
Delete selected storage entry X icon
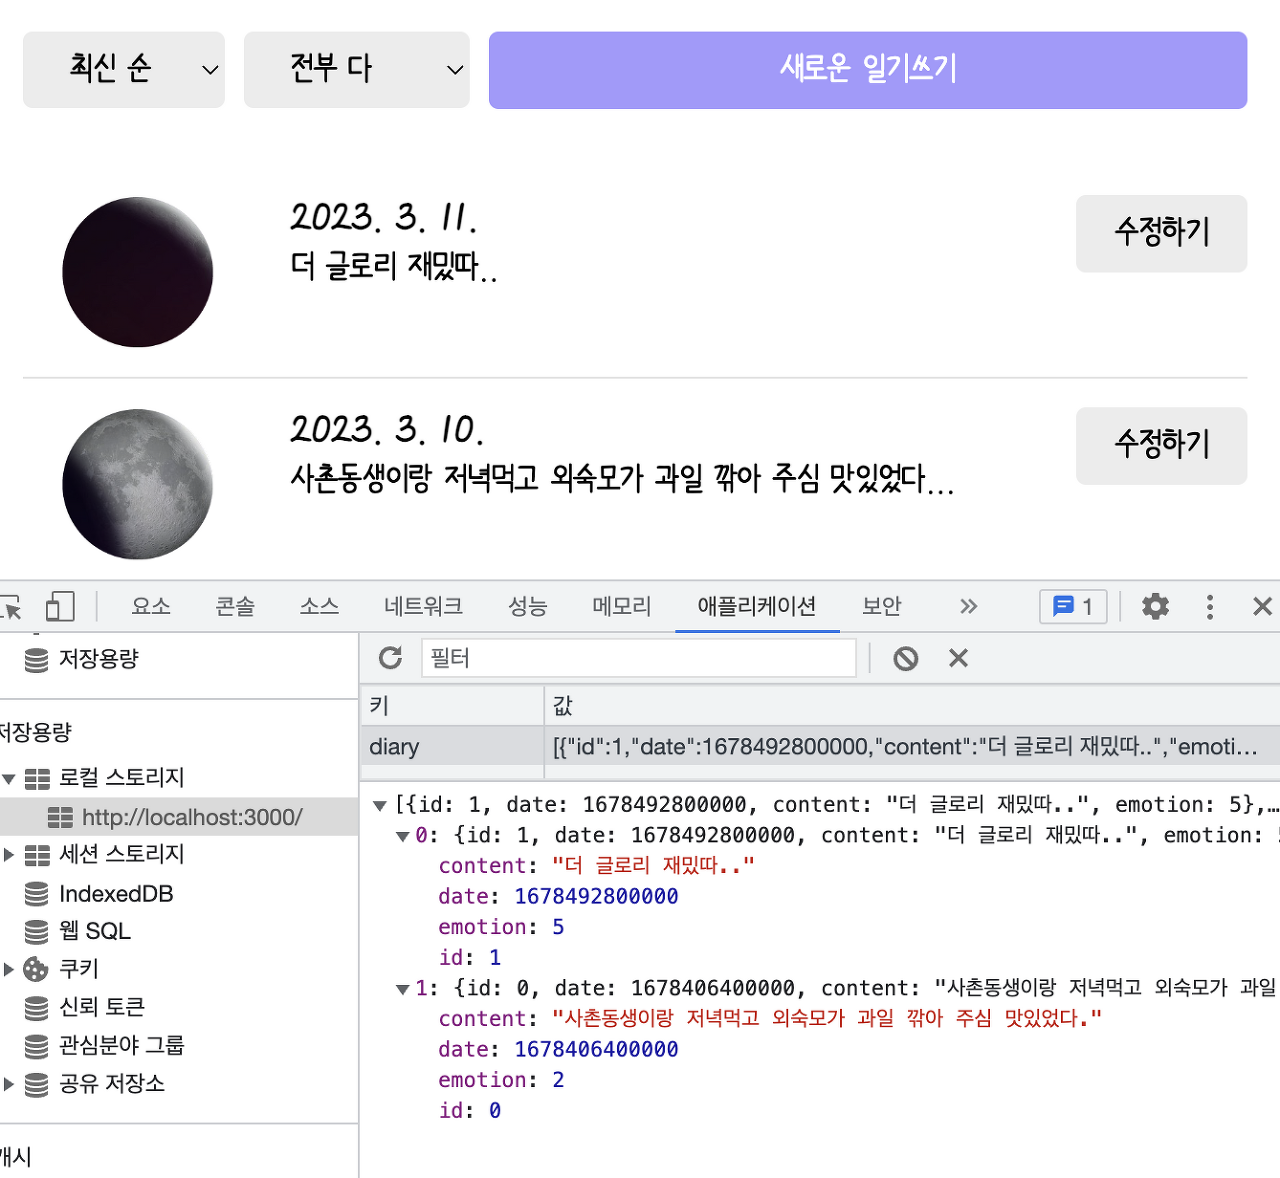coord(958,658)
